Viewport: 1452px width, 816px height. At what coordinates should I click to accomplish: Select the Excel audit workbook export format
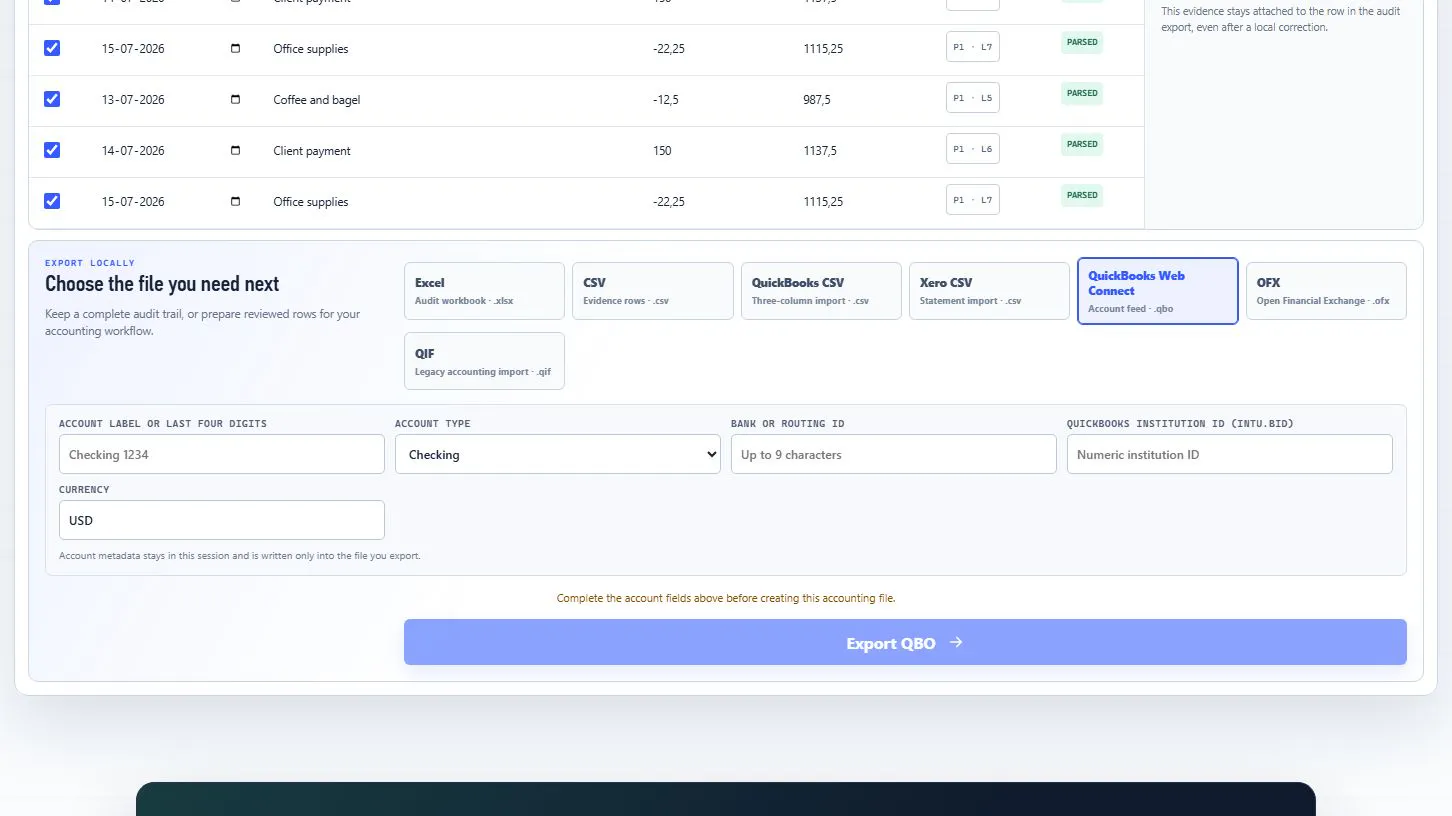(x=484, y=291)
